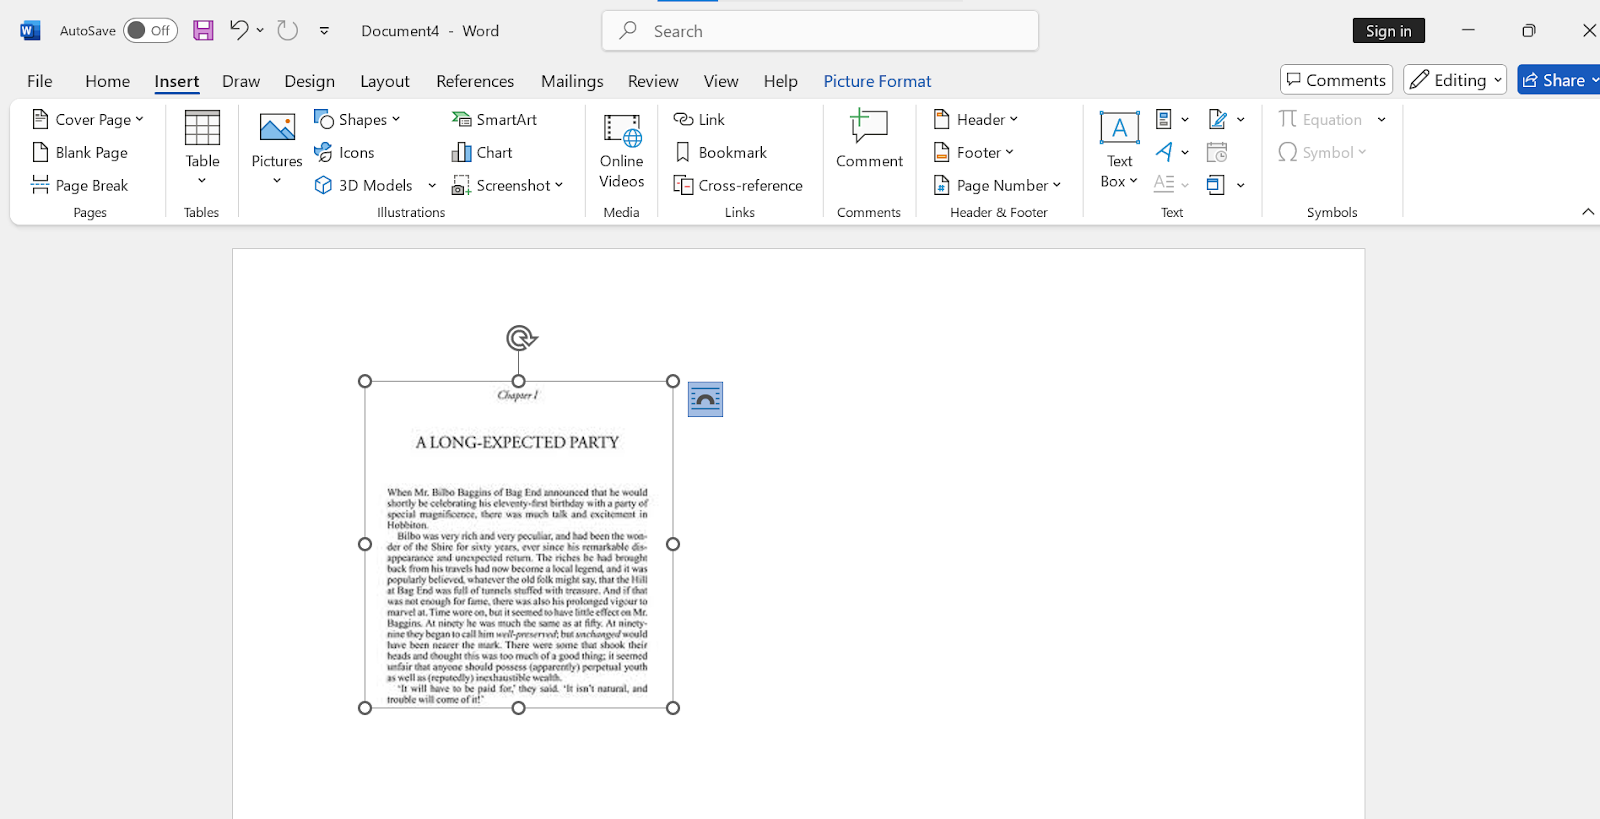Click the Save icon in title bar

click(203, 30)
